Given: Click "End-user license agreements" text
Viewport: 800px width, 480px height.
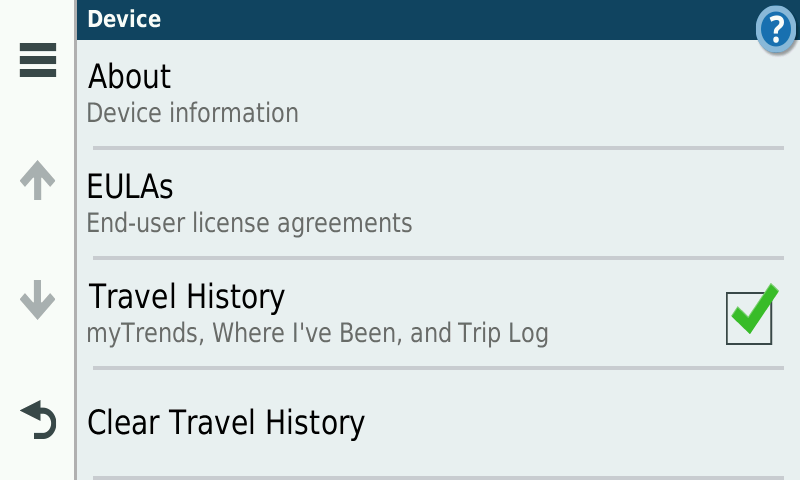Looking at the screenshot, I should pyautogui.click(x=250, y=222).
